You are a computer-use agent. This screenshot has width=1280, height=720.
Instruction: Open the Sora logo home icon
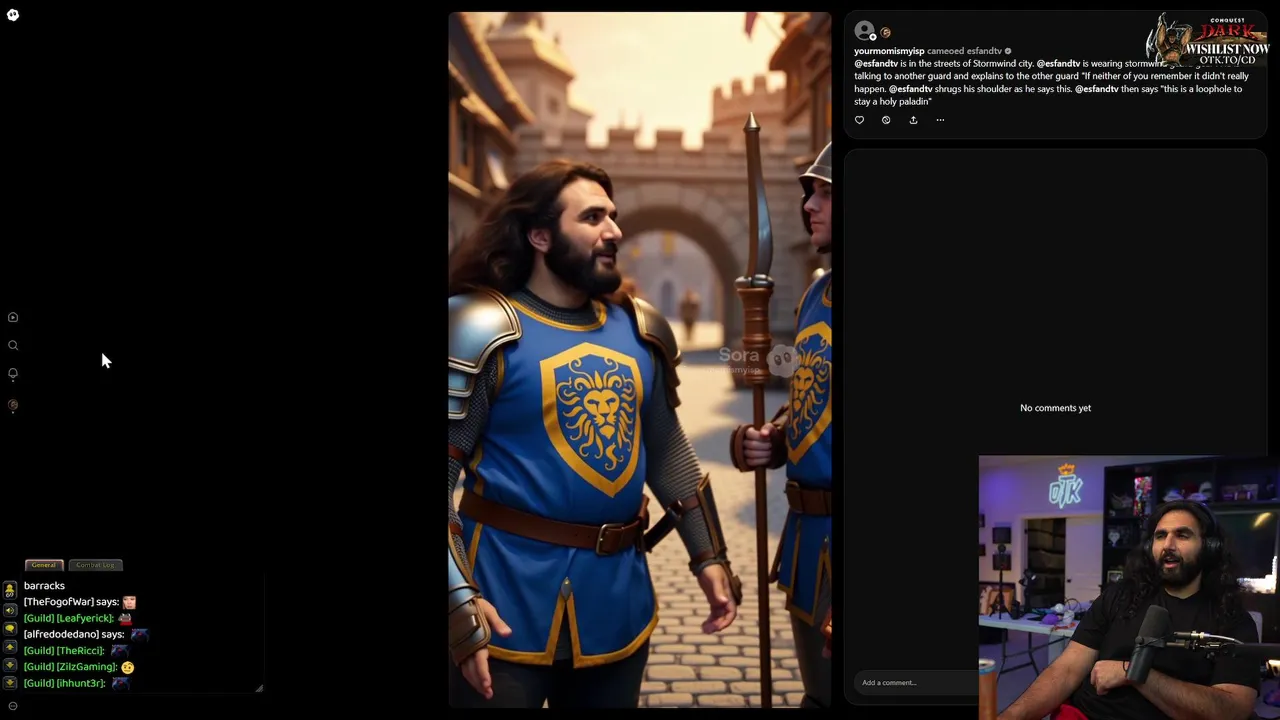13,15
